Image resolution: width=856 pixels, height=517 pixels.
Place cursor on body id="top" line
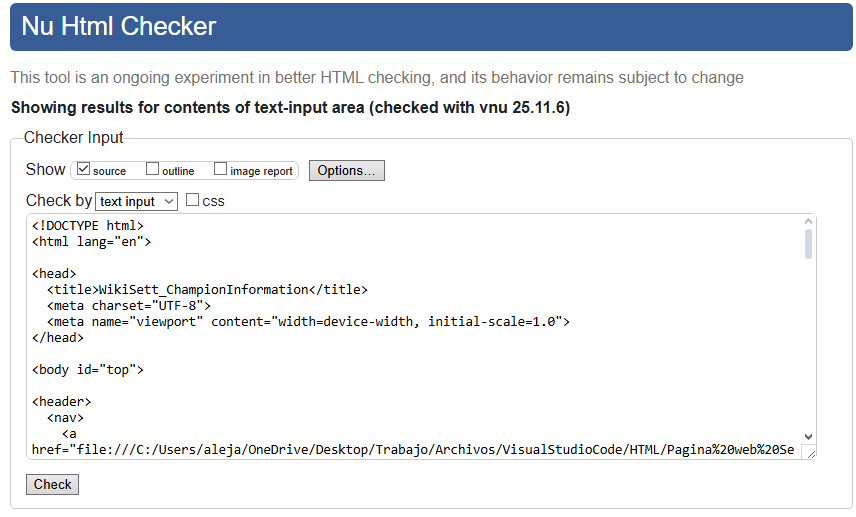click(88, 370)
